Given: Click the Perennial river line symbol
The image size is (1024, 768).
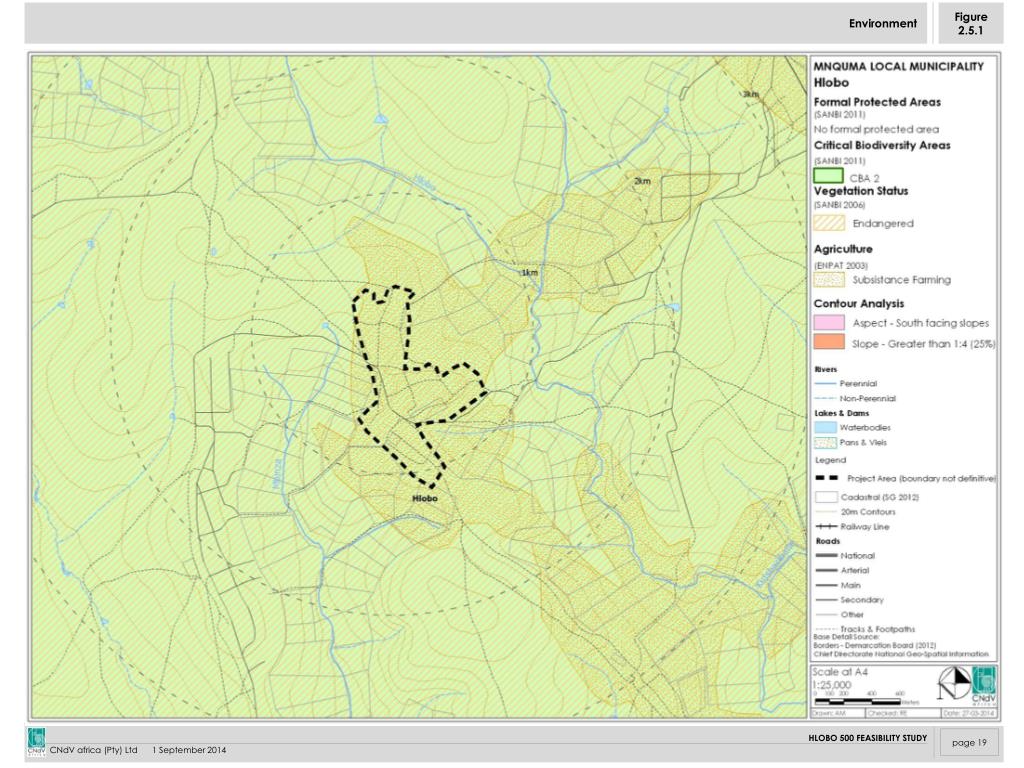Looking at the screenshot, I should pyautogui.click(x=826, y=383).
